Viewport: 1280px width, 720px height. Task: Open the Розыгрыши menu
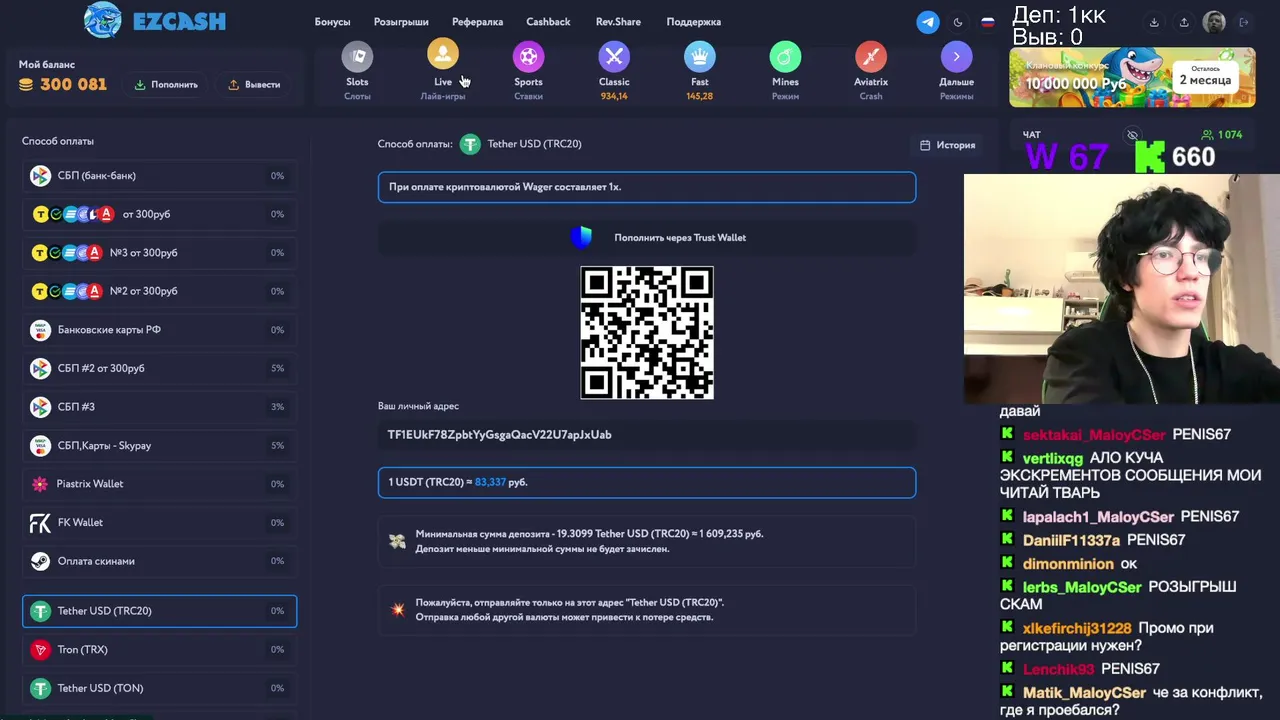[x=401, y=22]
